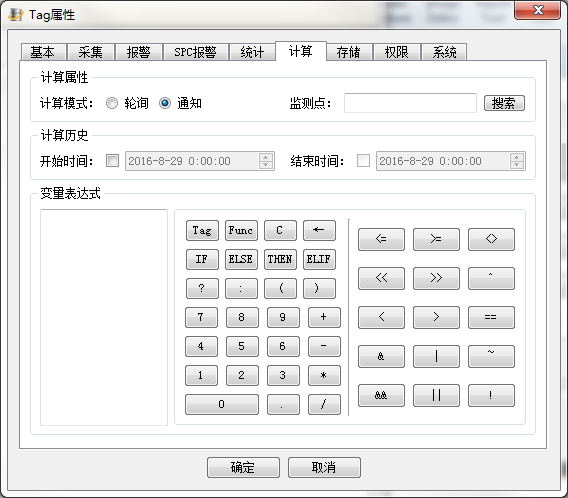The height and width of the screenshot is (498, 568).
Task: Click digit 9 on the keypad
Action: (x=283, y=317)
